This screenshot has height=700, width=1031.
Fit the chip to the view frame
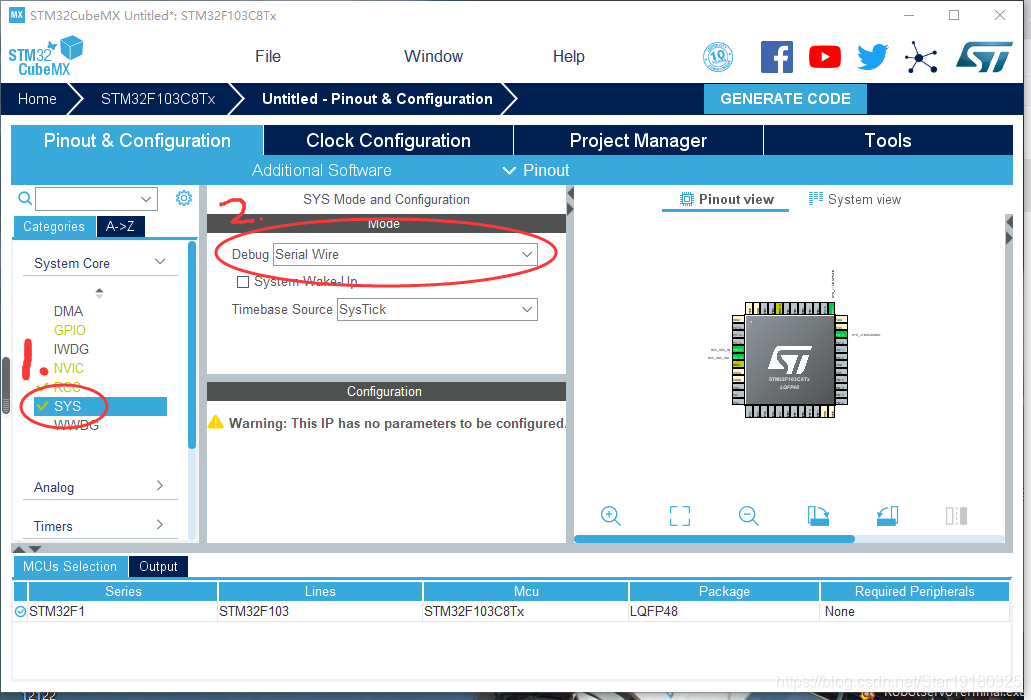pyautogui.click(x=680, y=516)
